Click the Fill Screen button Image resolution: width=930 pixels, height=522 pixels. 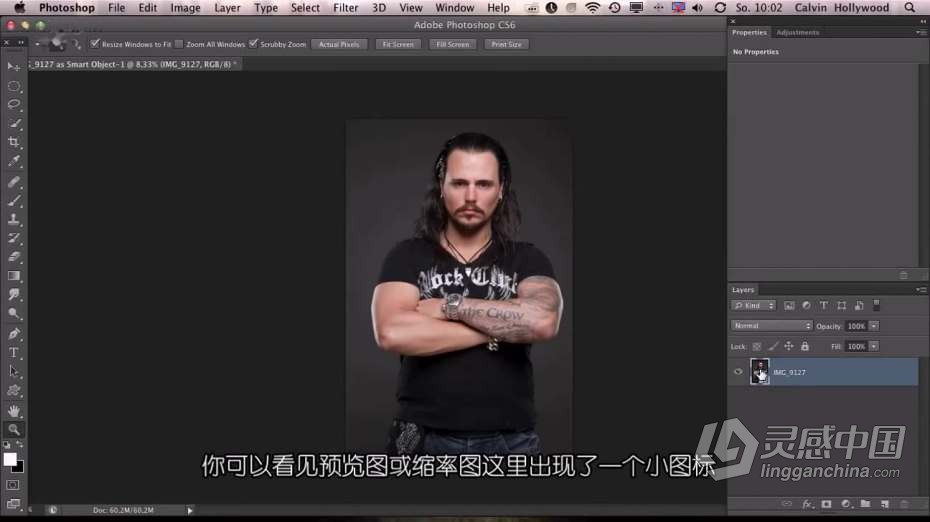[453, 44]
